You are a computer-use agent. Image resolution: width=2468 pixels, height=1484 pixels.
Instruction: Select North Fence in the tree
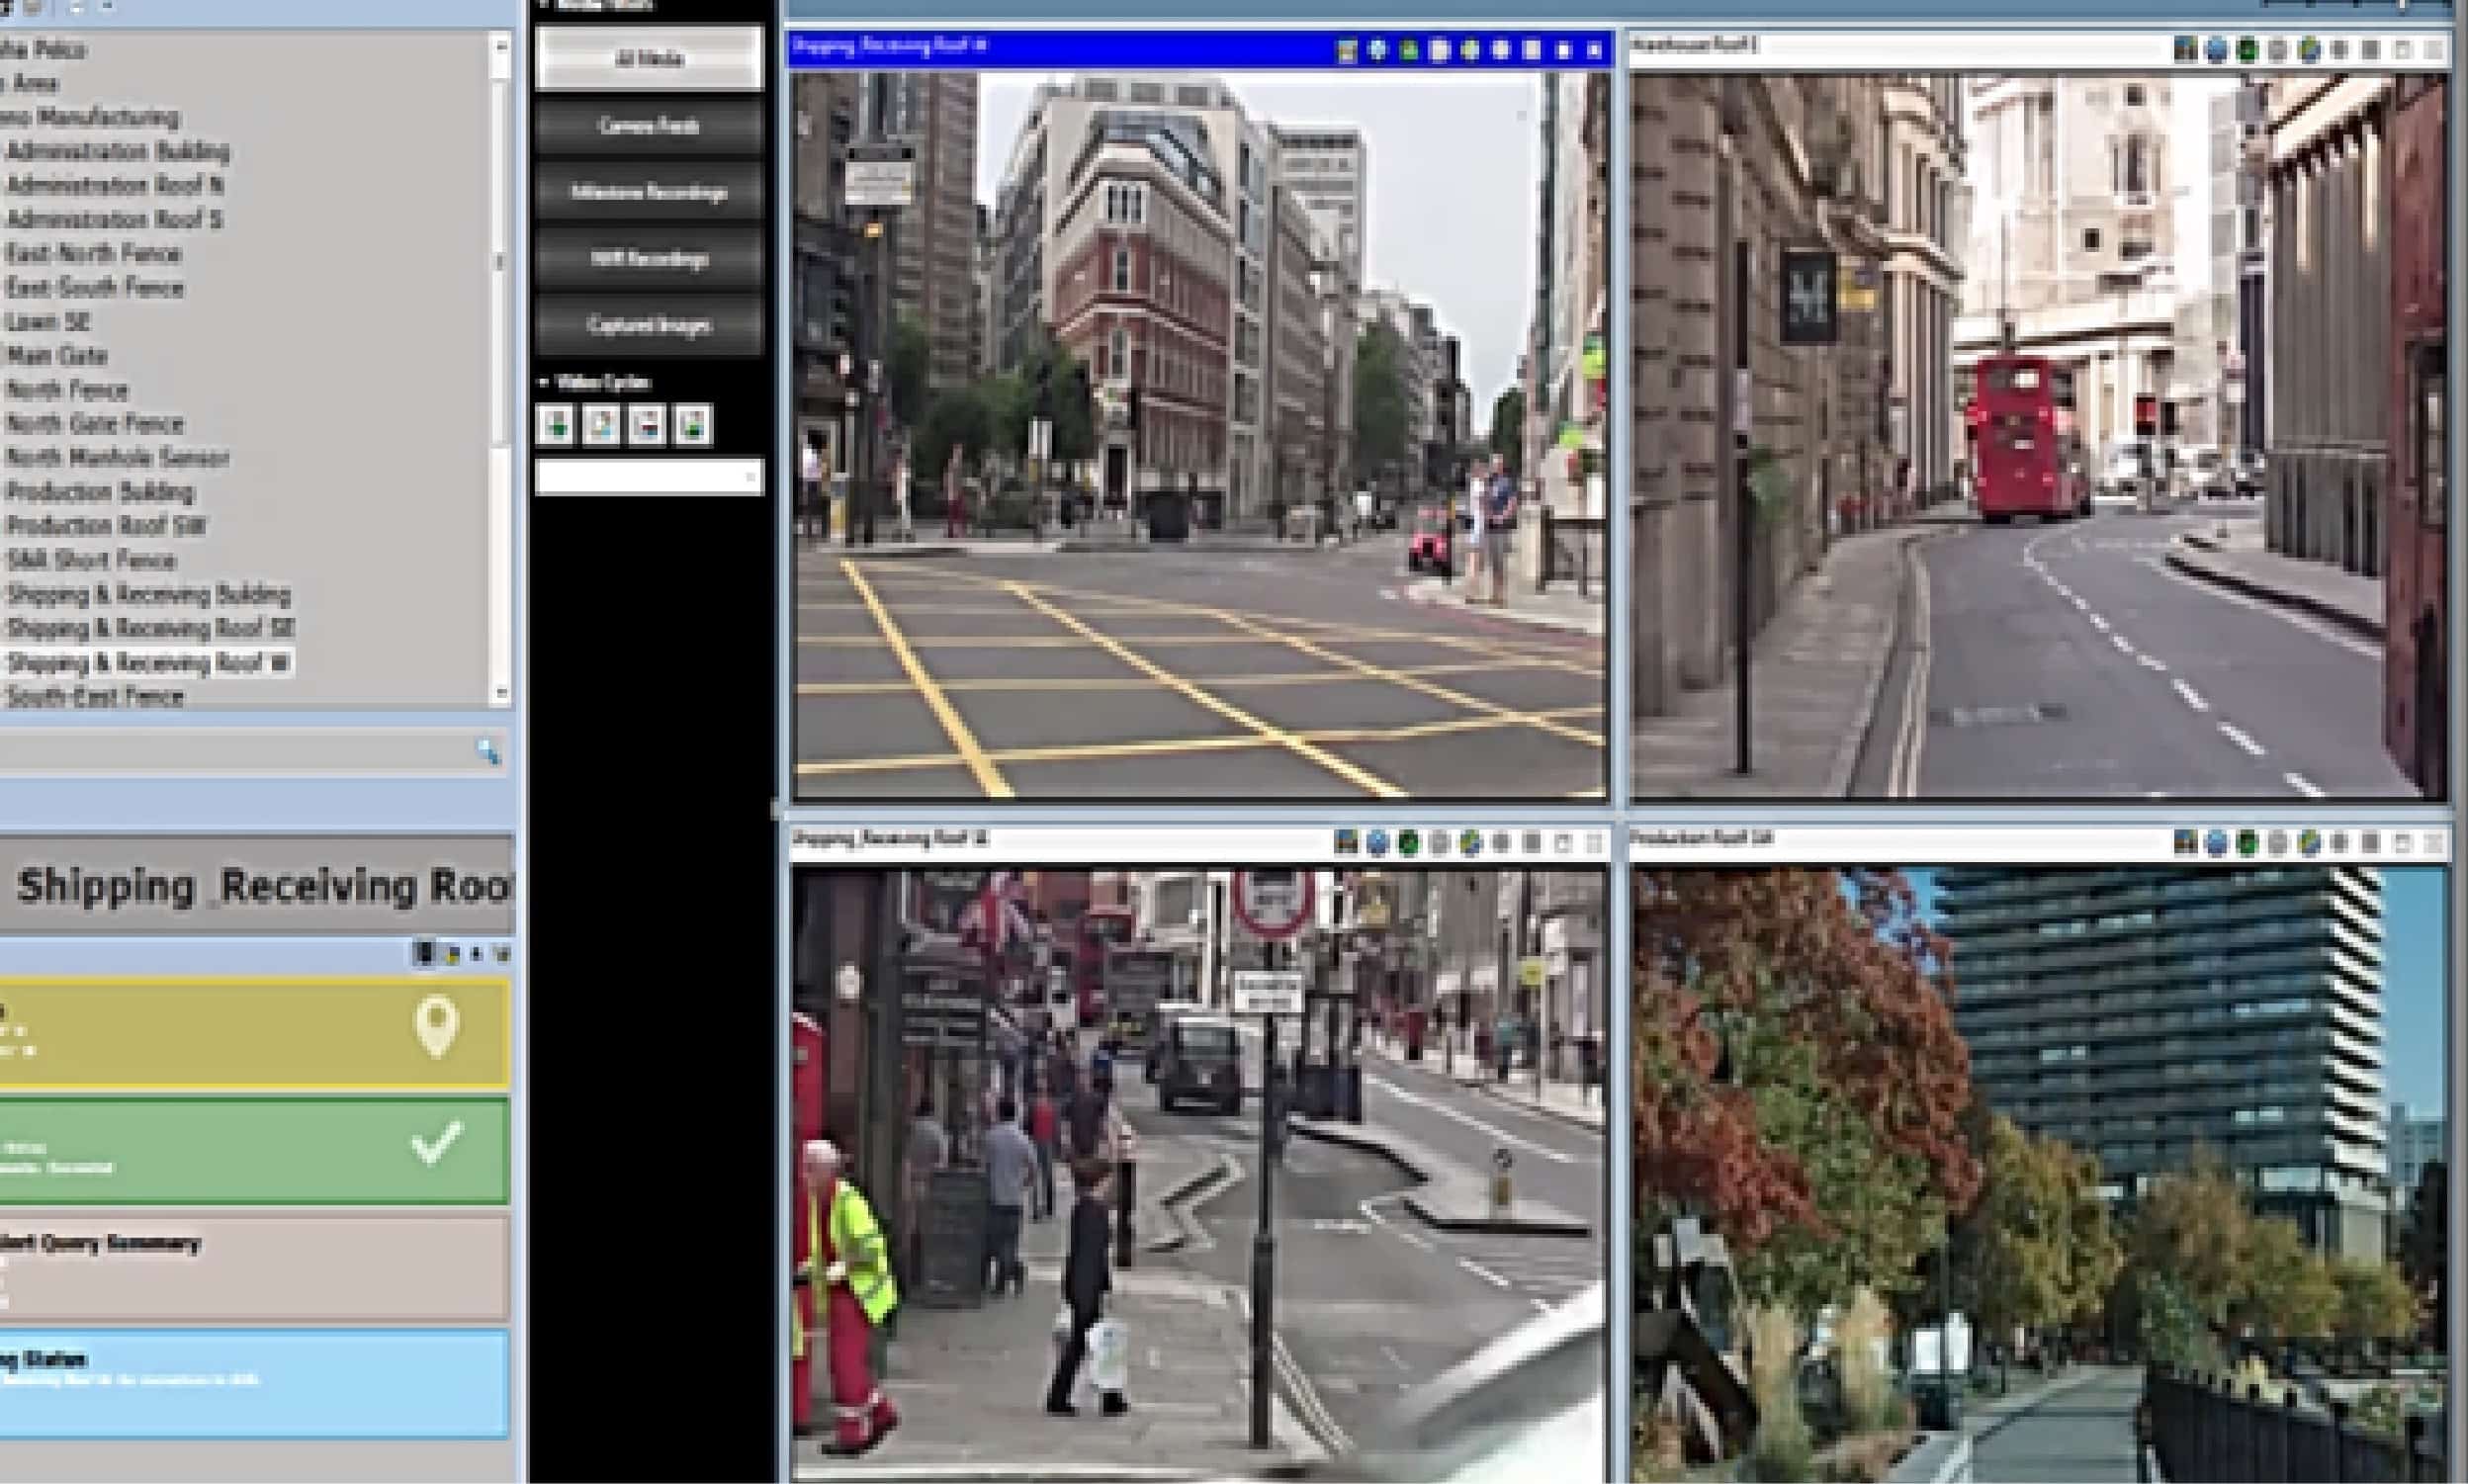(x=67, y=390)
